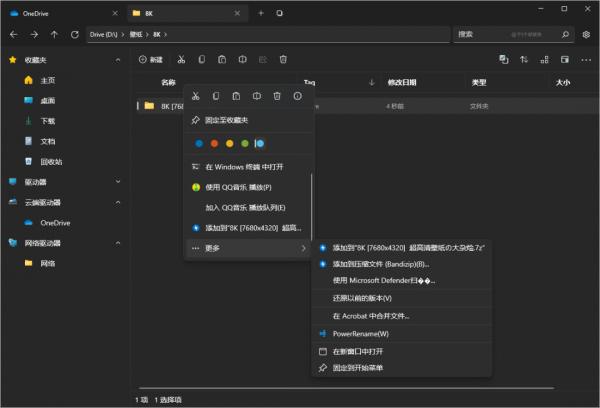Screen dimensions: 600x408
Task: Click the toolbar paste icon
Action: pyautogui.click(x=222, y=59)
